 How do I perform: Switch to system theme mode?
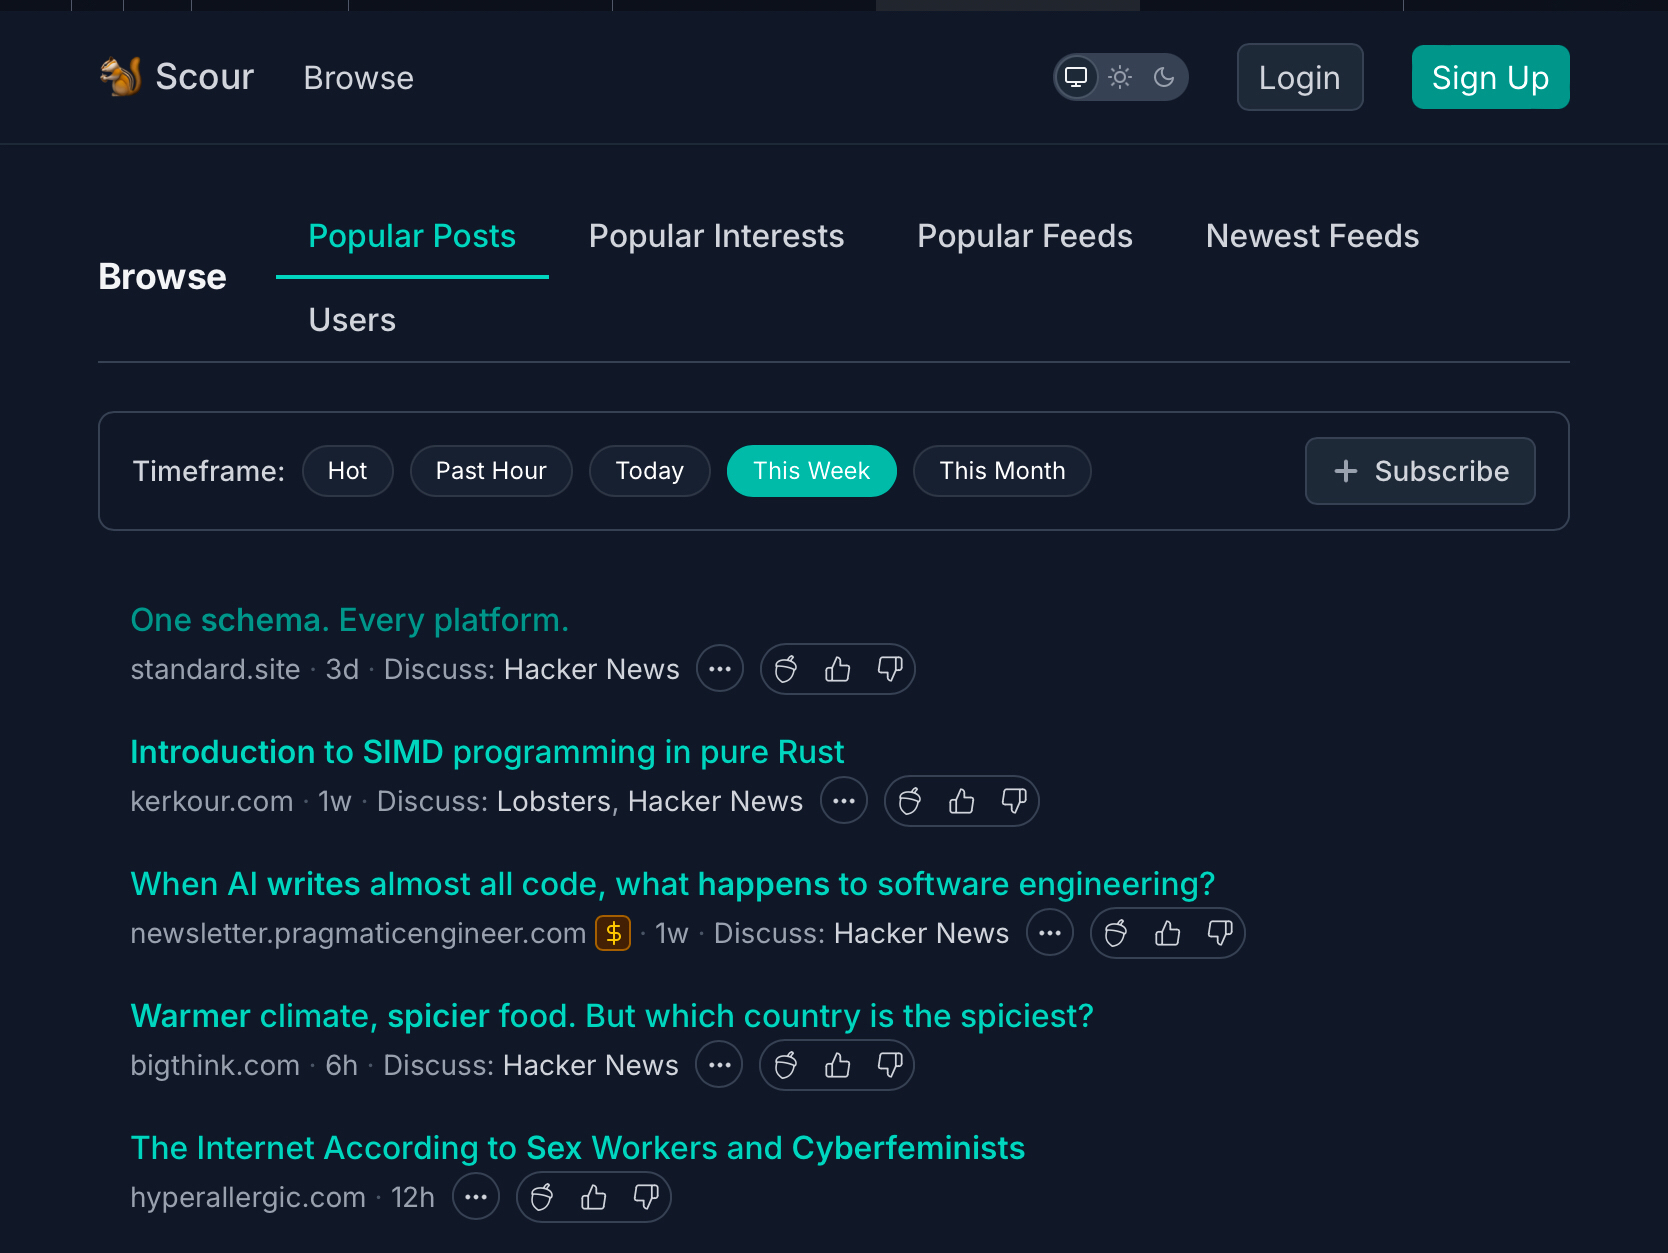(x=1076, y=77)
